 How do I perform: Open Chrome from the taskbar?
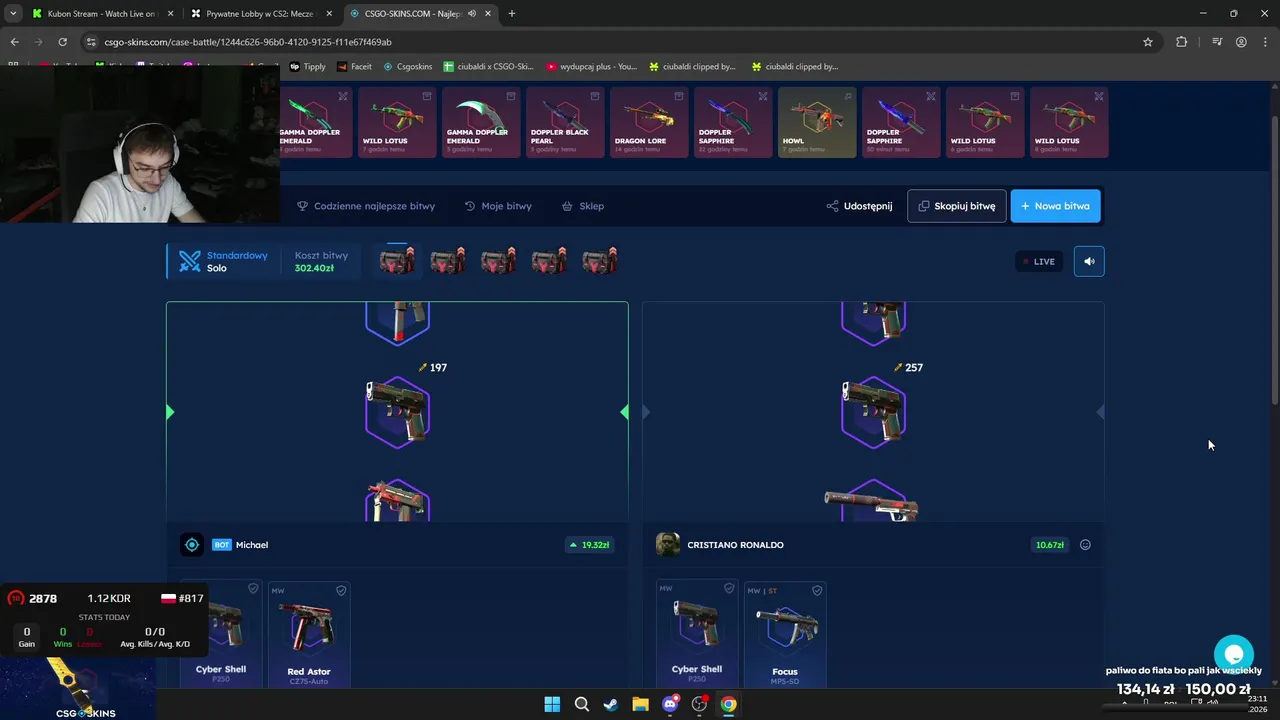(729, 704)
